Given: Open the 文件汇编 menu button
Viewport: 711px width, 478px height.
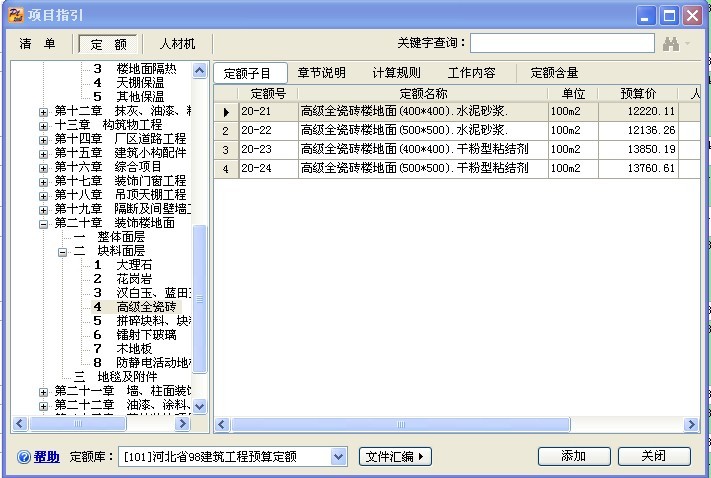Looking at the screenshot, I should pyautogui.click(x=395, y=456).
